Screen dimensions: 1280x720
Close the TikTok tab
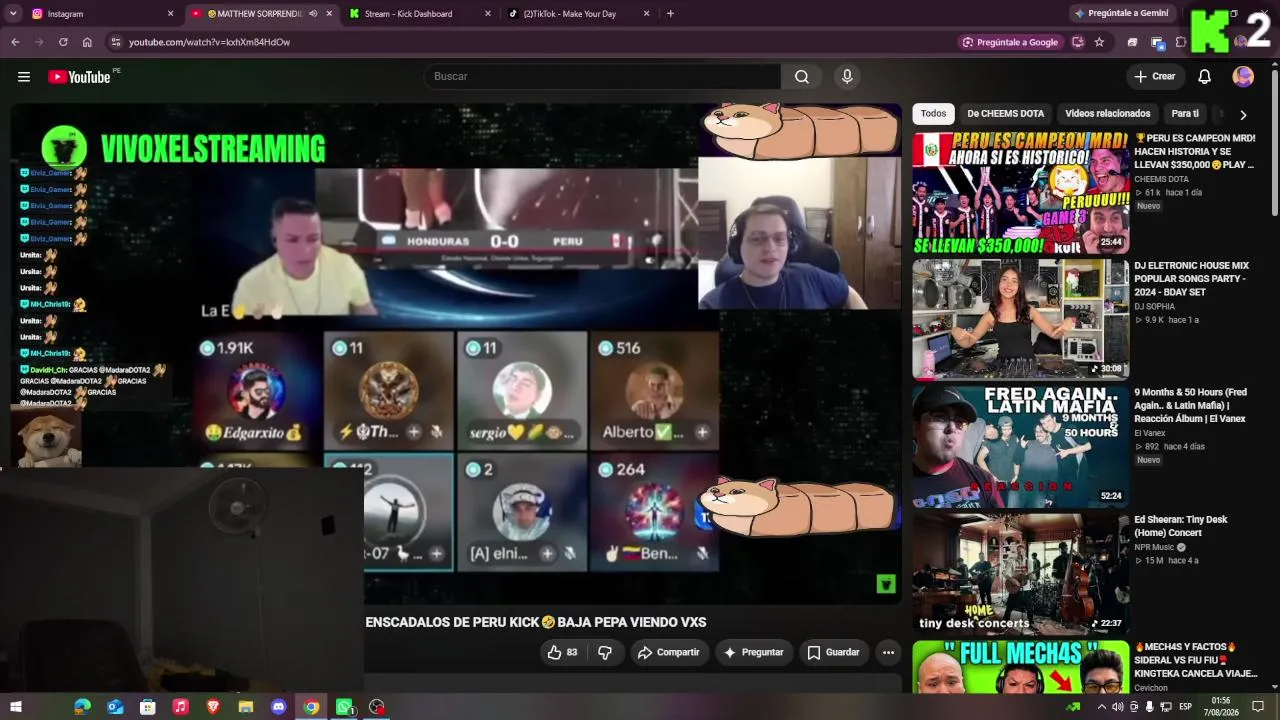tap(646, 14)
